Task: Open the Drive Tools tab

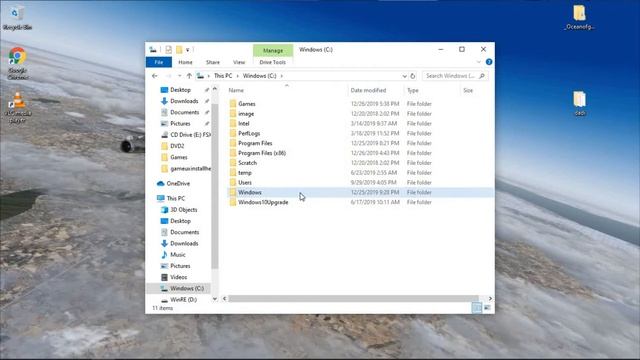Action: [x=273, y=62]
